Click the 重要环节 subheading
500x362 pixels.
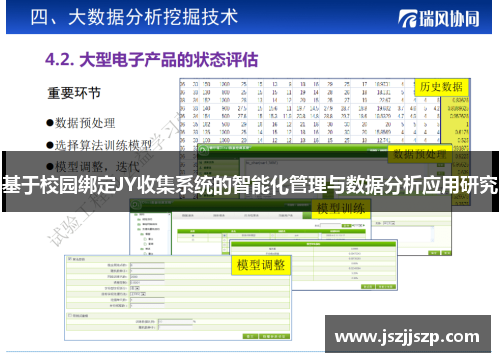74,93
